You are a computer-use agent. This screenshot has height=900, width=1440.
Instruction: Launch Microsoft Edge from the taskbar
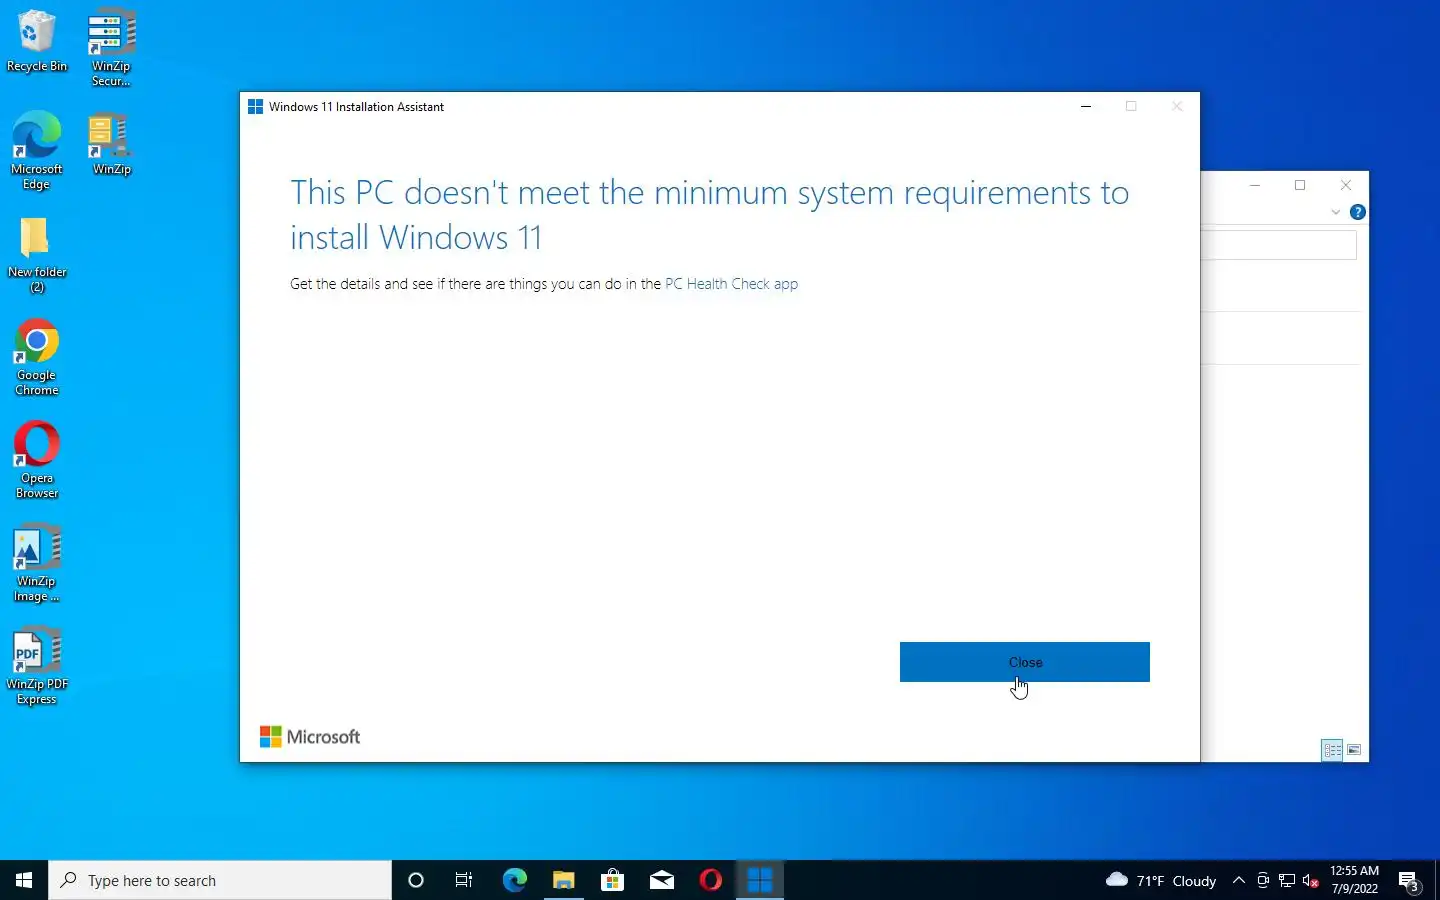click(514, 880)
